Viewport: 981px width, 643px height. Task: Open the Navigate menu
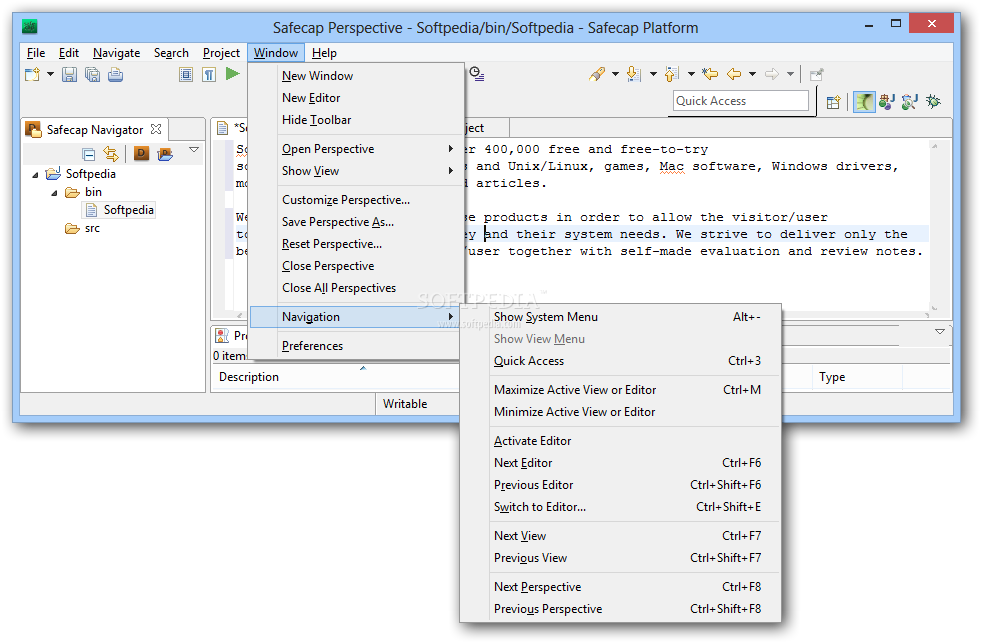pyautogui.click(x=116, y=53)
